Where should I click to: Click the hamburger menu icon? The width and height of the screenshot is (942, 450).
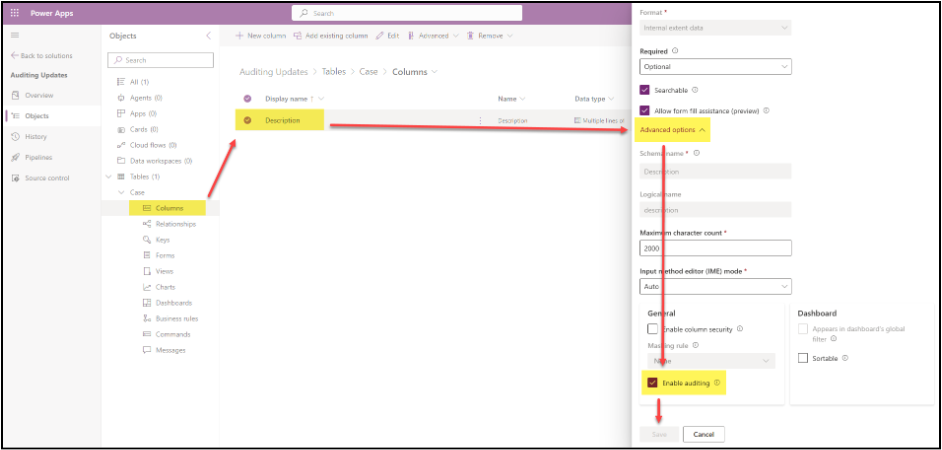click(x=14, y=35)
